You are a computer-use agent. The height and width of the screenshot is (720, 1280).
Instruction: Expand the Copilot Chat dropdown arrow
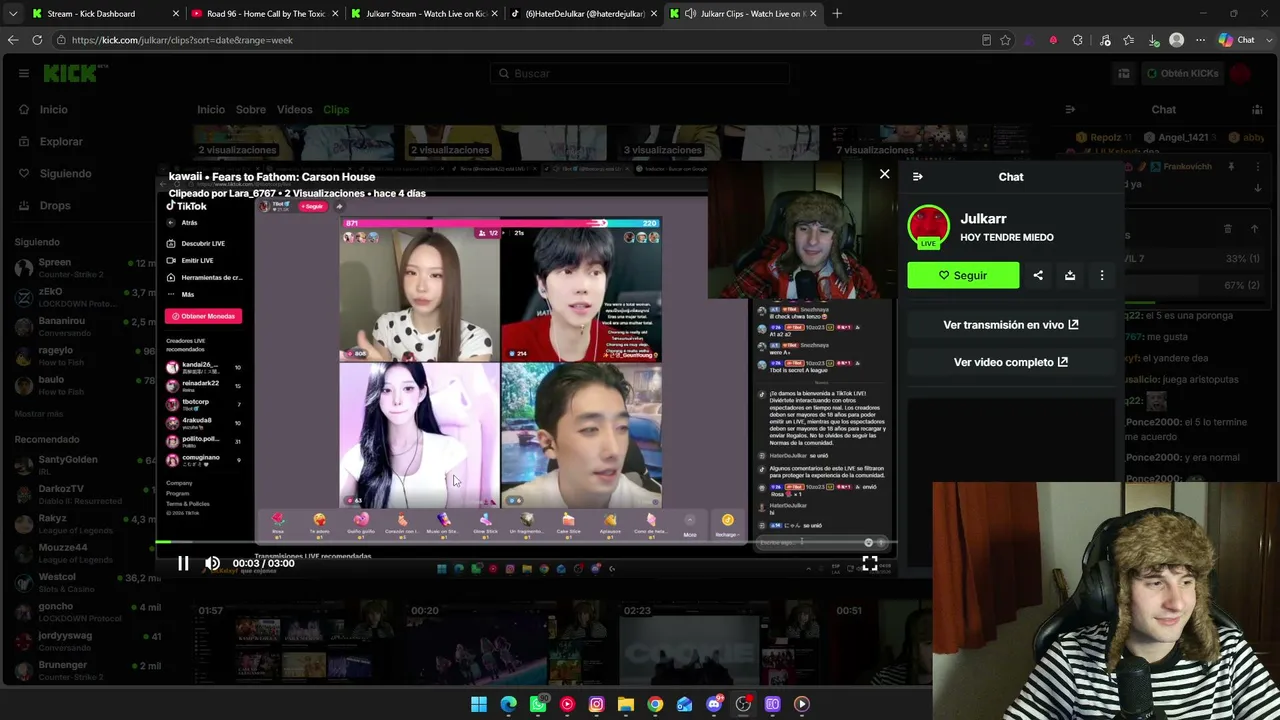[1268, 40]
